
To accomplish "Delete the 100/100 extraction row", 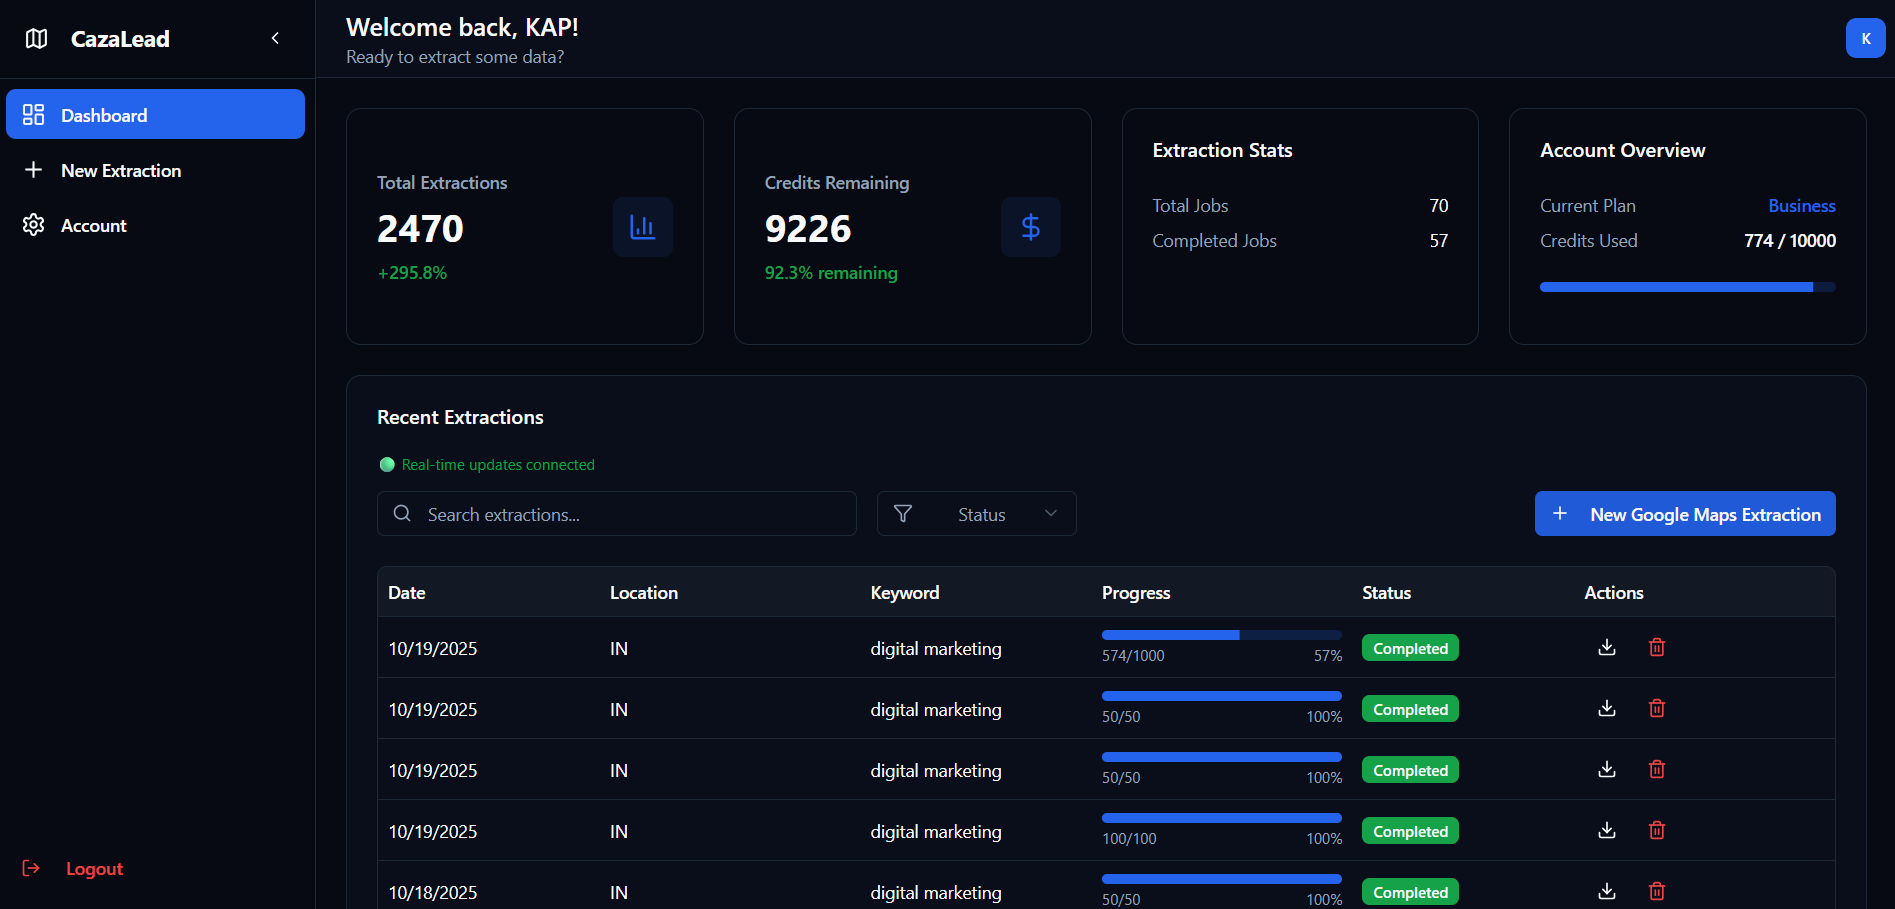I will [1656, 830].
